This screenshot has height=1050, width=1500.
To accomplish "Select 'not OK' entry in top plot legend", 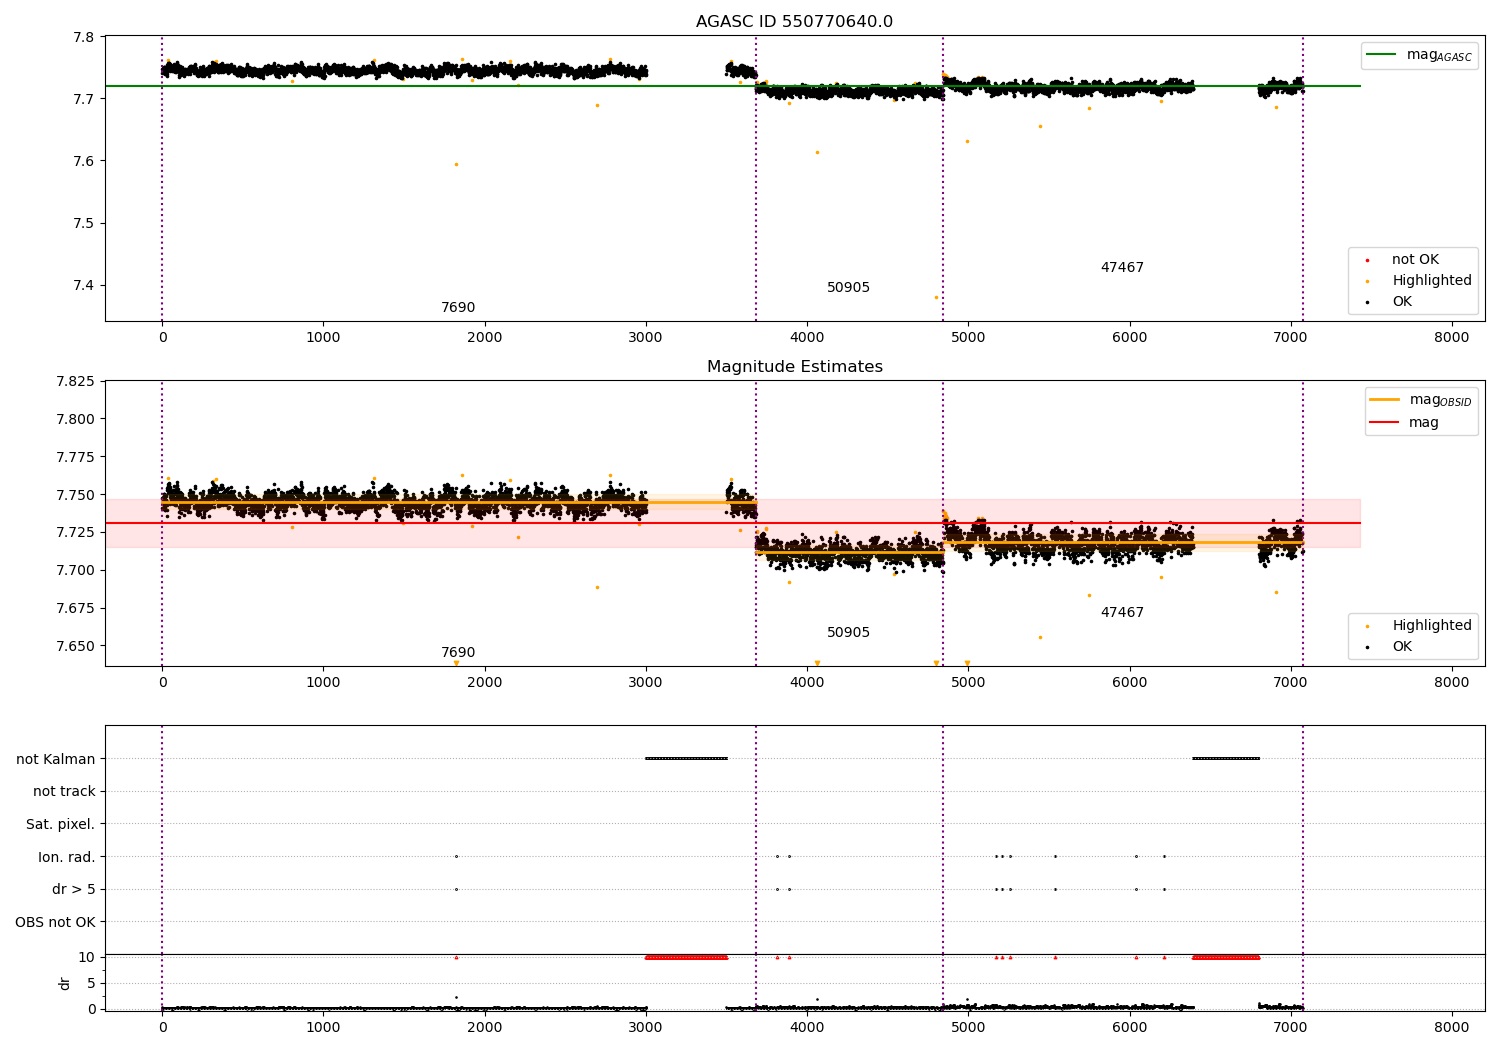I will pos(1415,260).
